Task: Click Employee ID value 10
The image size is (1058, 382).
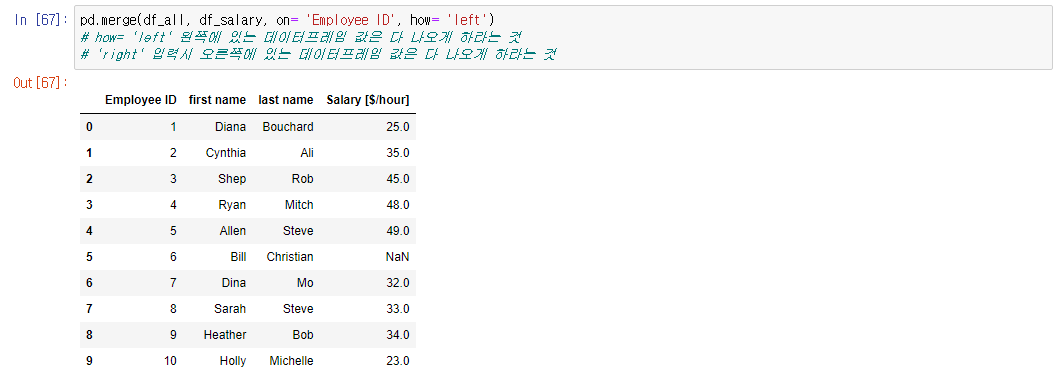Action: (x=170, y=360)
